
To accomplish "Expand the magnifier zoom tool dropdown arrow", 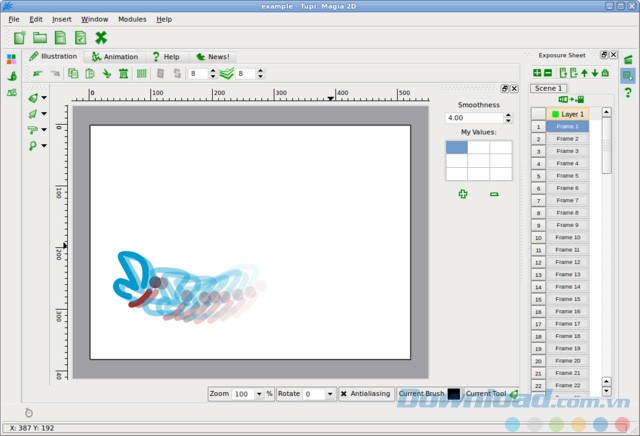I will tap(45, 146).
